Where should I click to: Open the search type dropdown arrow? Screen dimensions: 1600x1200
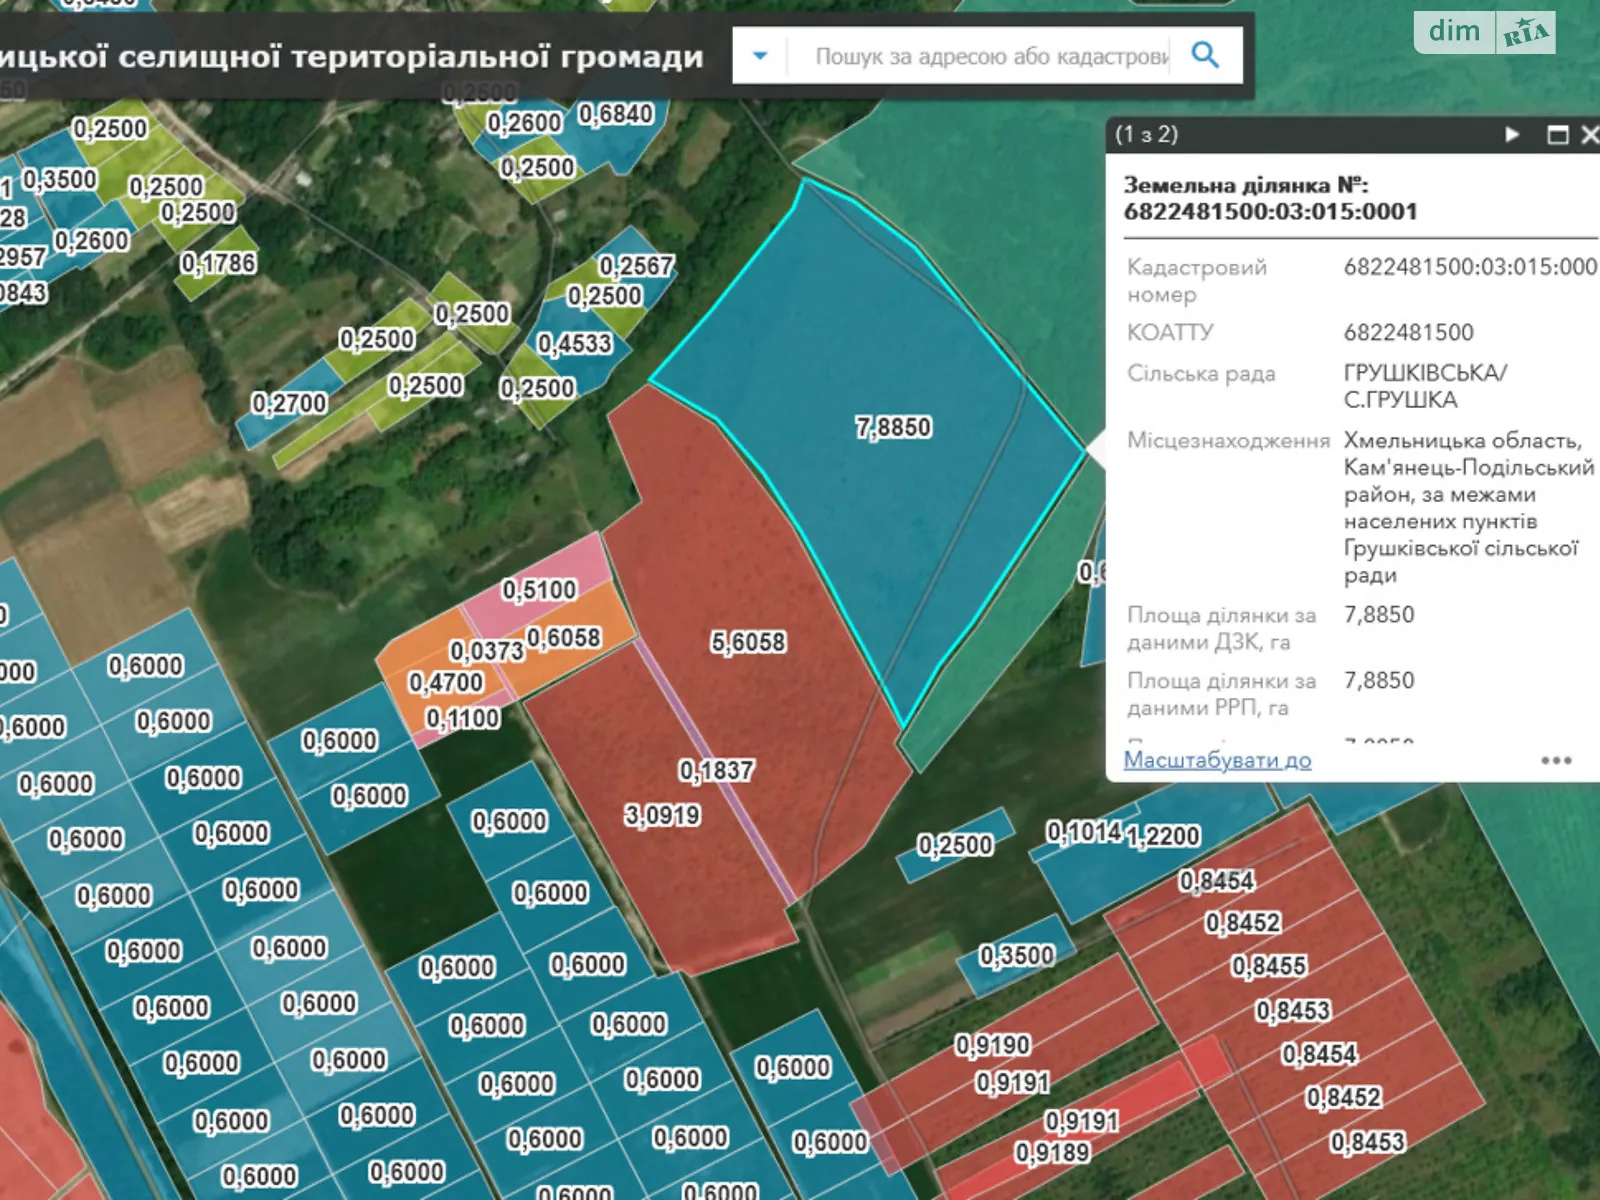[760, 57]
